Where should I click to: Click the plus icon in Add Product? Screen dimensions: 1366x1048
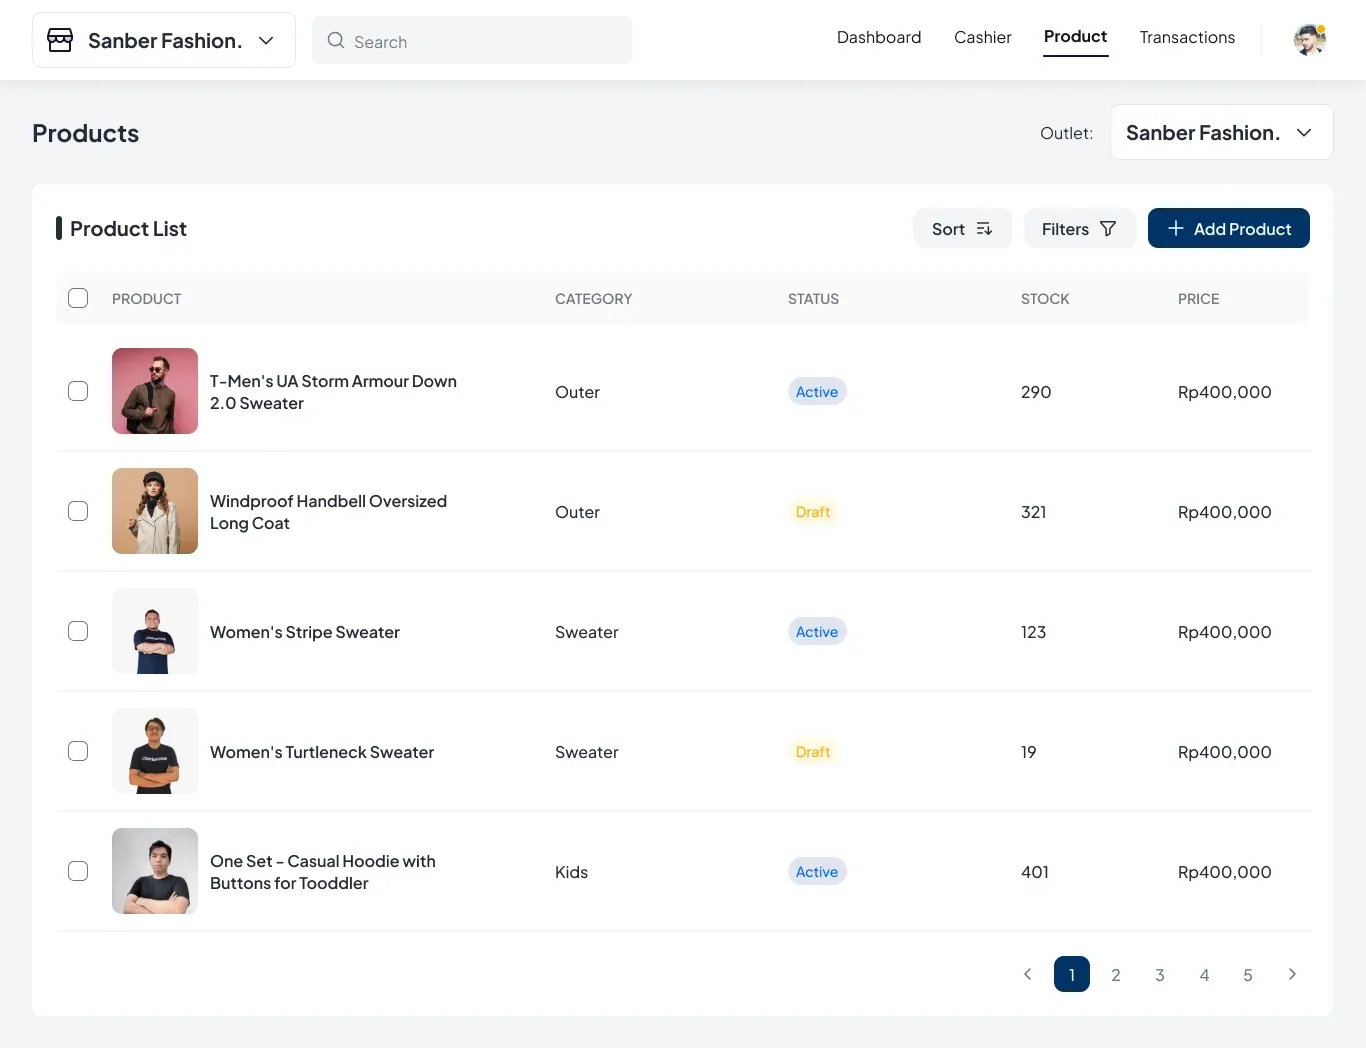click(x=1176, y=229)
